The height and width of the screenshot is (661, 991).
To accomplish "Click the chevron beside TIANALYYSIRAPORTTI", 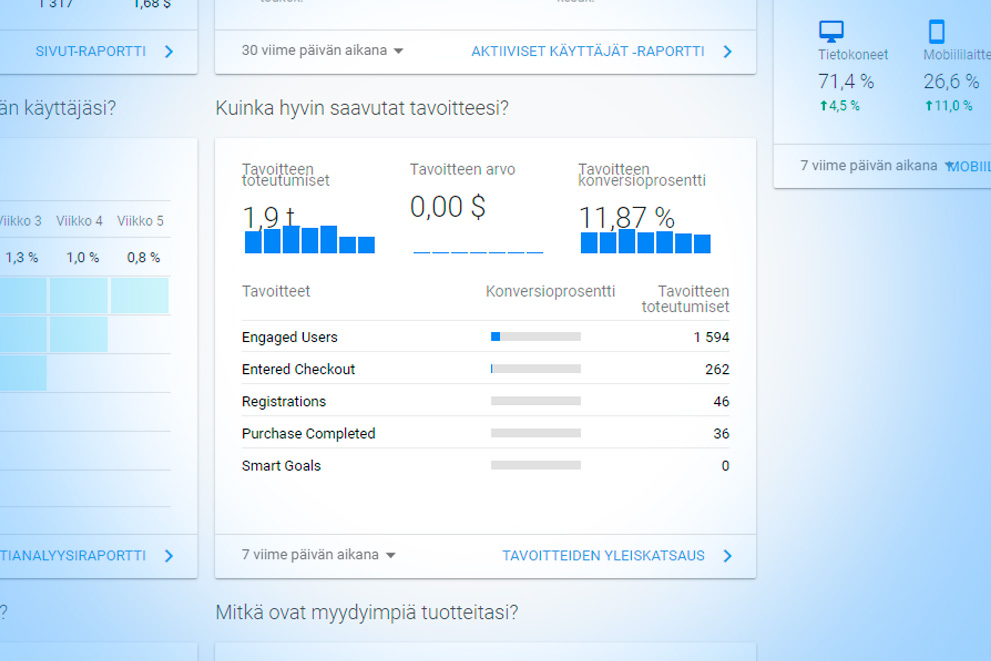I will point(169,555).
